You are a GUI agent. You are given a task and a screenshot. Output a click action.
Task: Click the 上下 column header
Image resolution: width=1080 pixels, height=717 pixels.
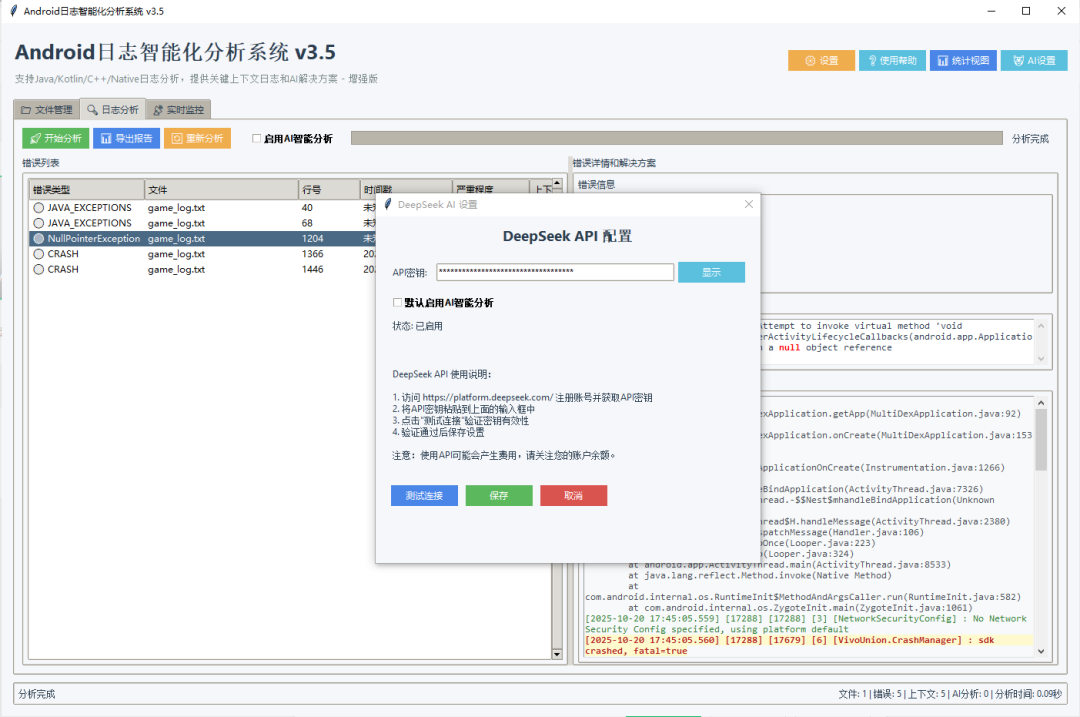point(543,189)
